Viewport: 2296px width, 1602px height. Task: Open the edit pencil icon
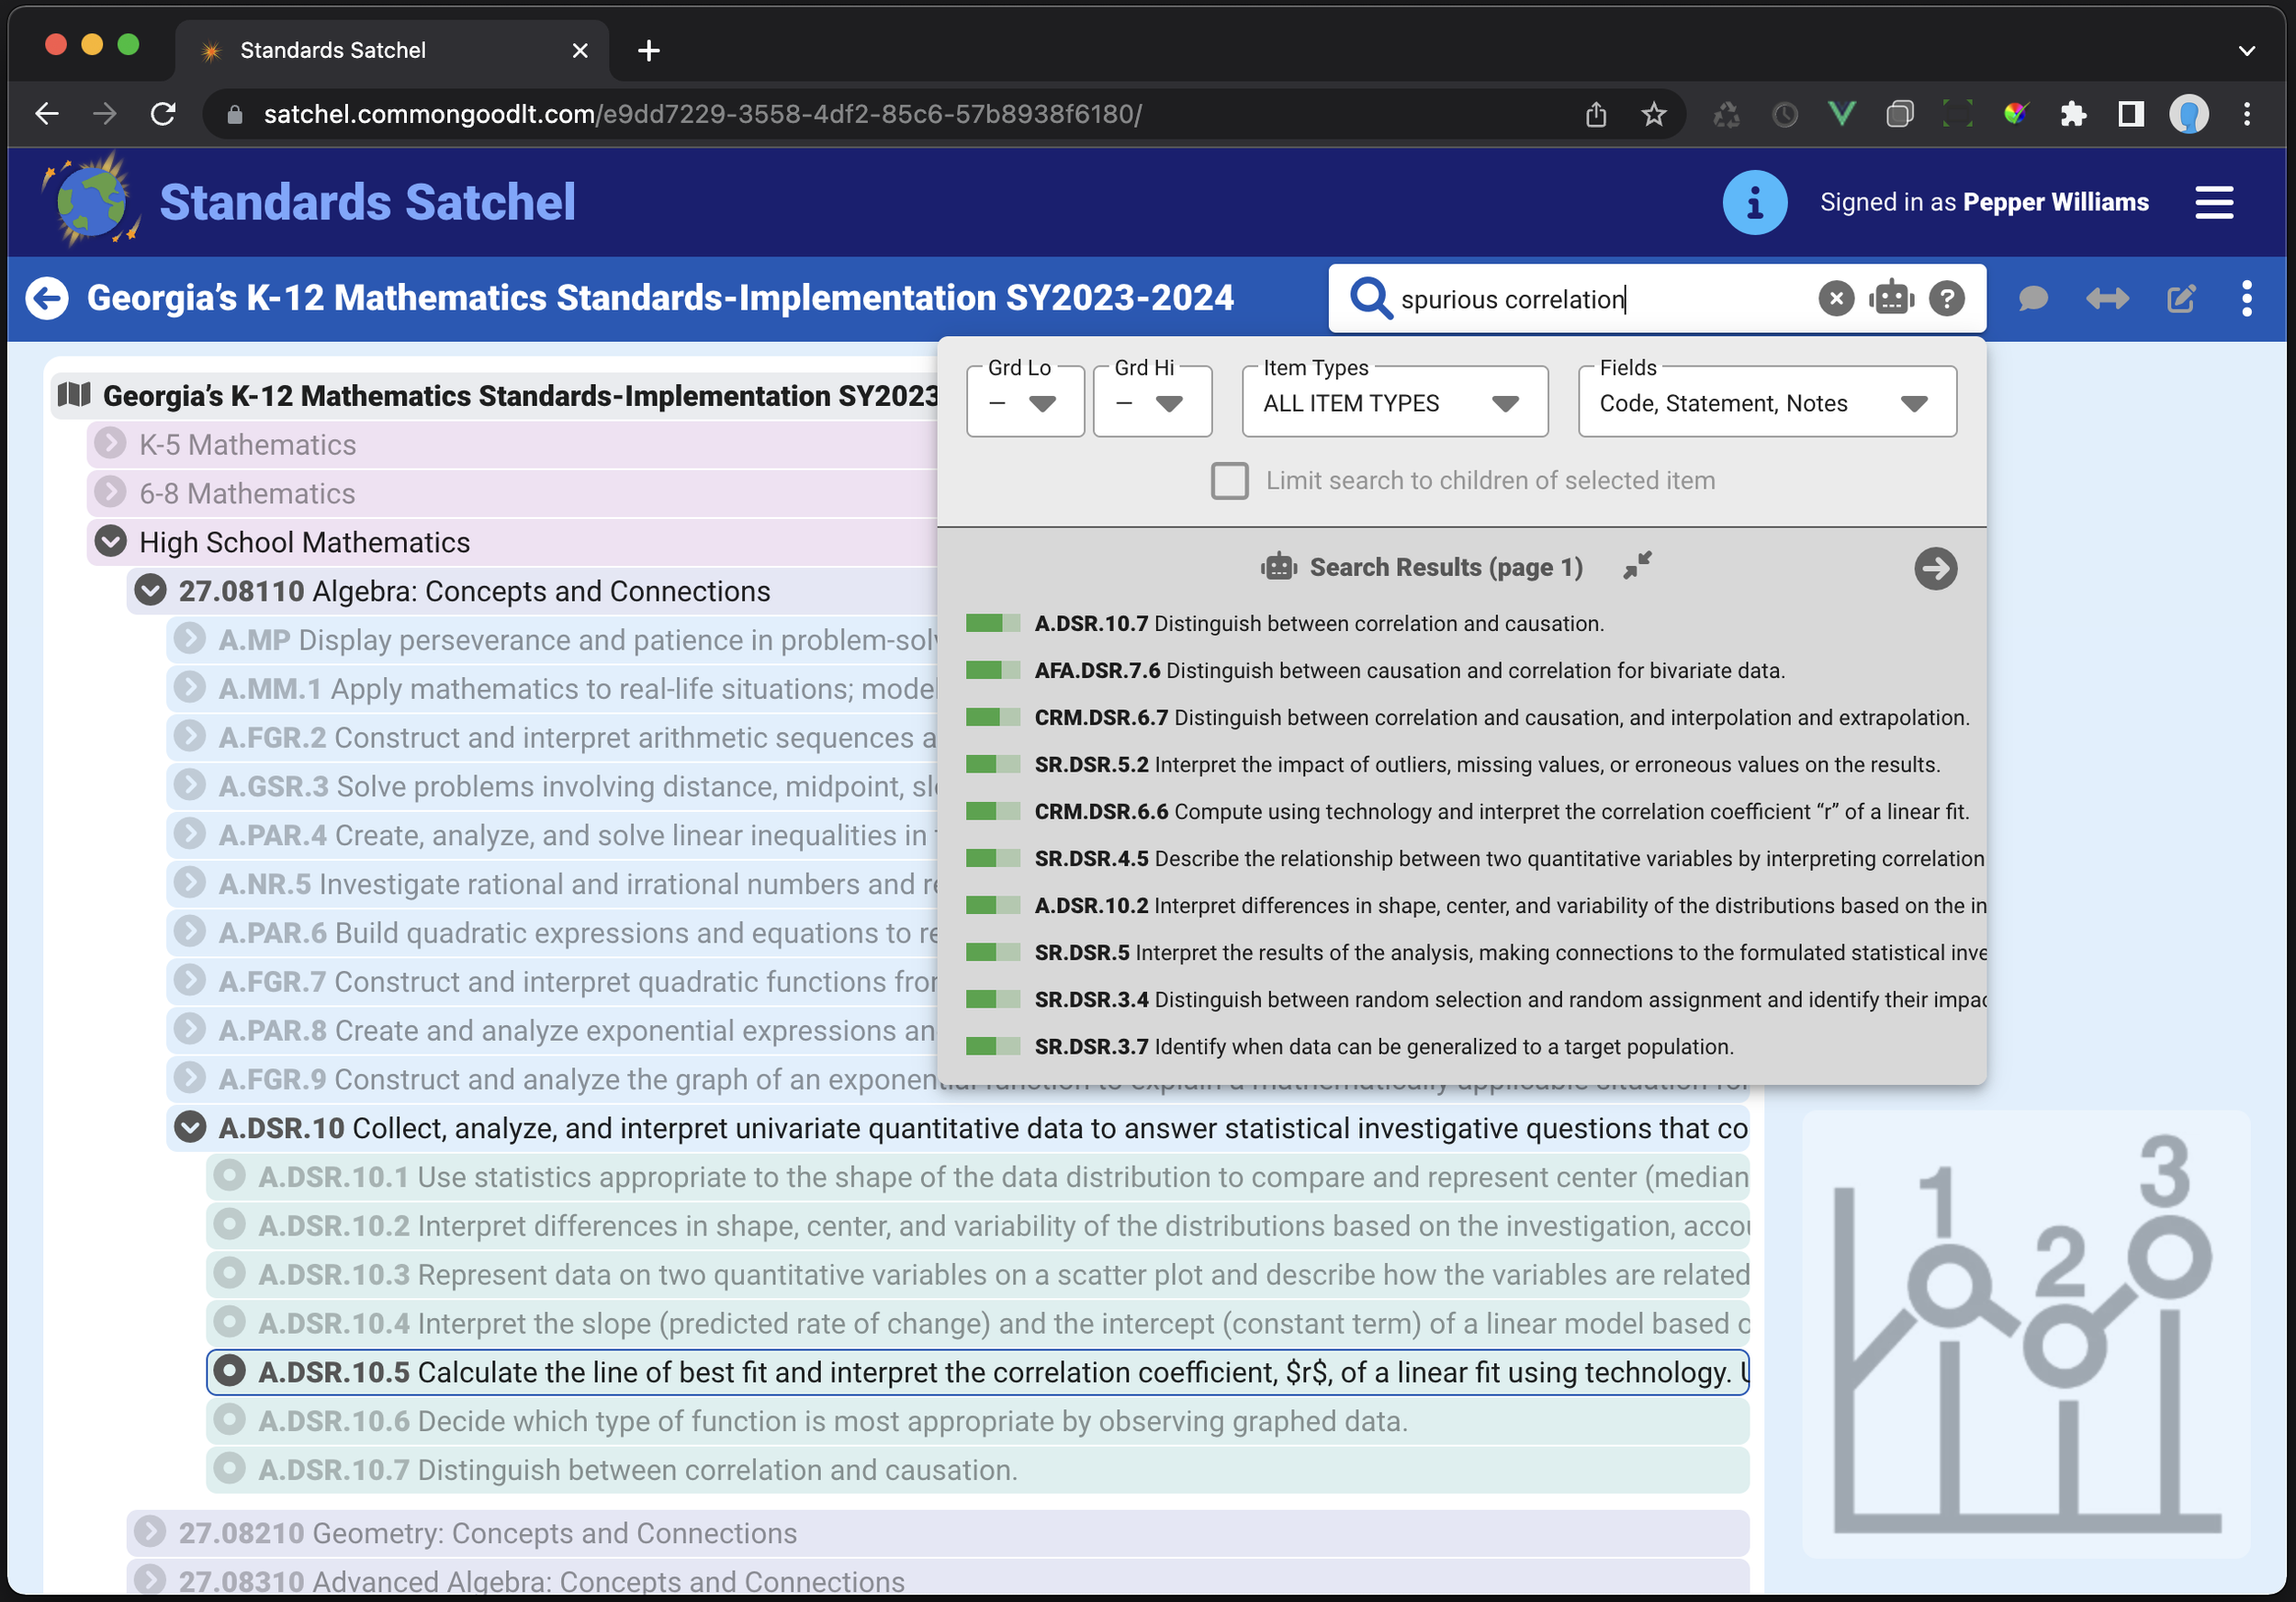(2182, 298)
